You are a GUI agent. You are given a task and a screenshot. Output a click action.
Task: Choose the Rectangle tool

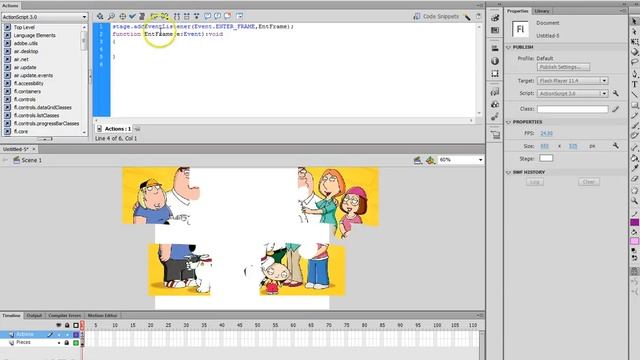click(634, 105)
